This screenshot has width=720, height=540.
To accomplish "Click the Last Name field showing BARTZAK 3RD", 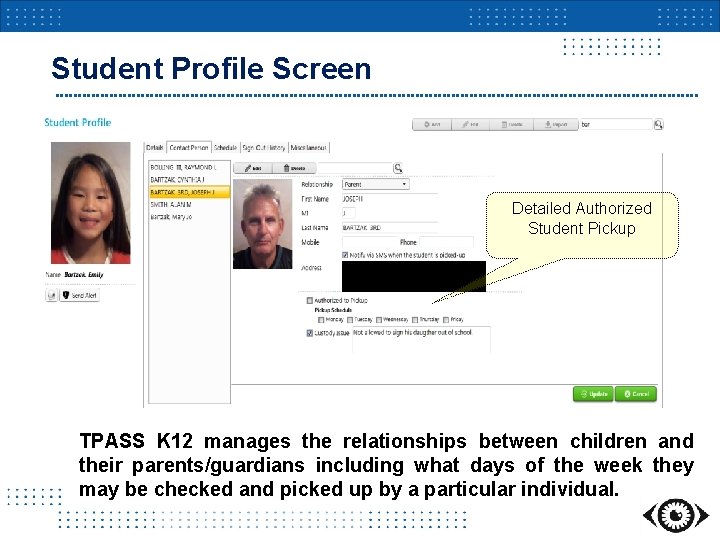I will 389,228.
